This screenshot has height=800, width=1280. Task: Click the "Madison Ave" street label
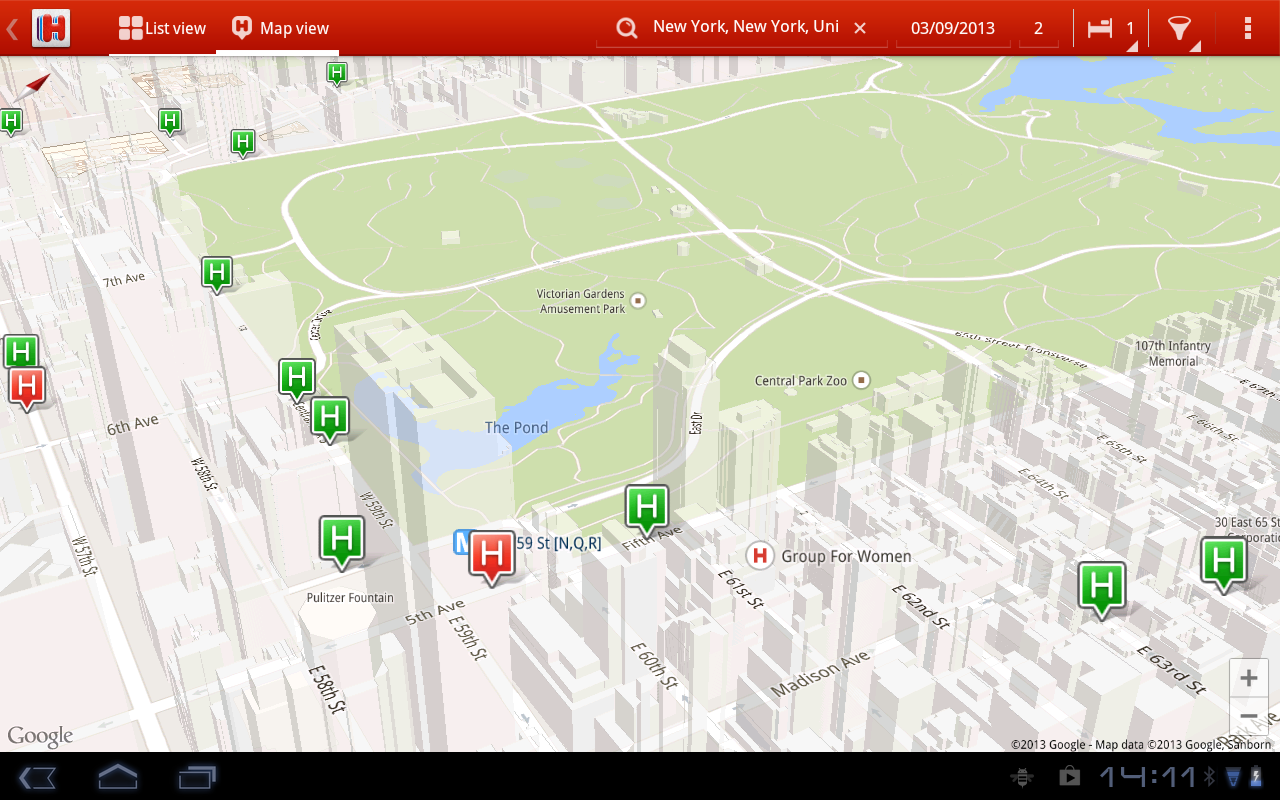(821, 675)
